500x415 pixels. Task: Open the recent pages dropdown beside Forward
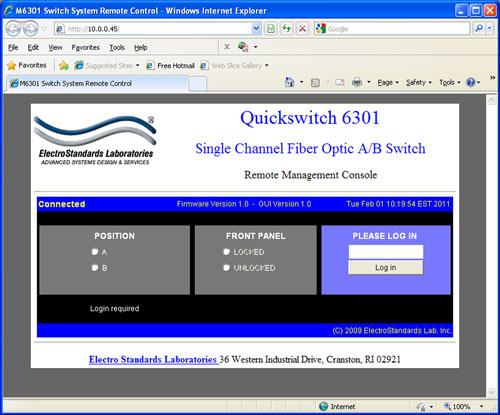point(44,29)
